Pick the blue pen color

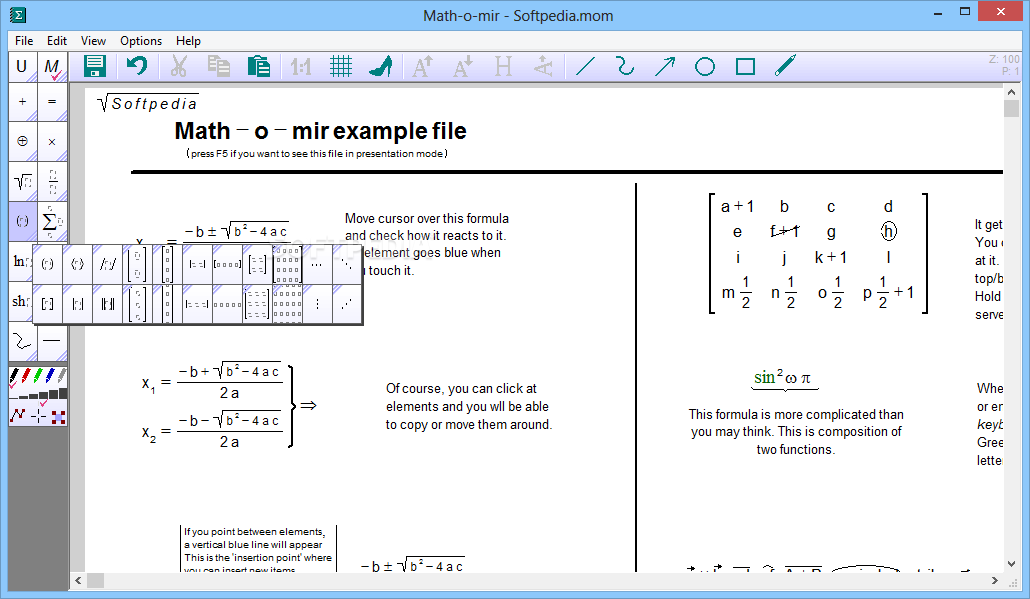click(50, 376)
